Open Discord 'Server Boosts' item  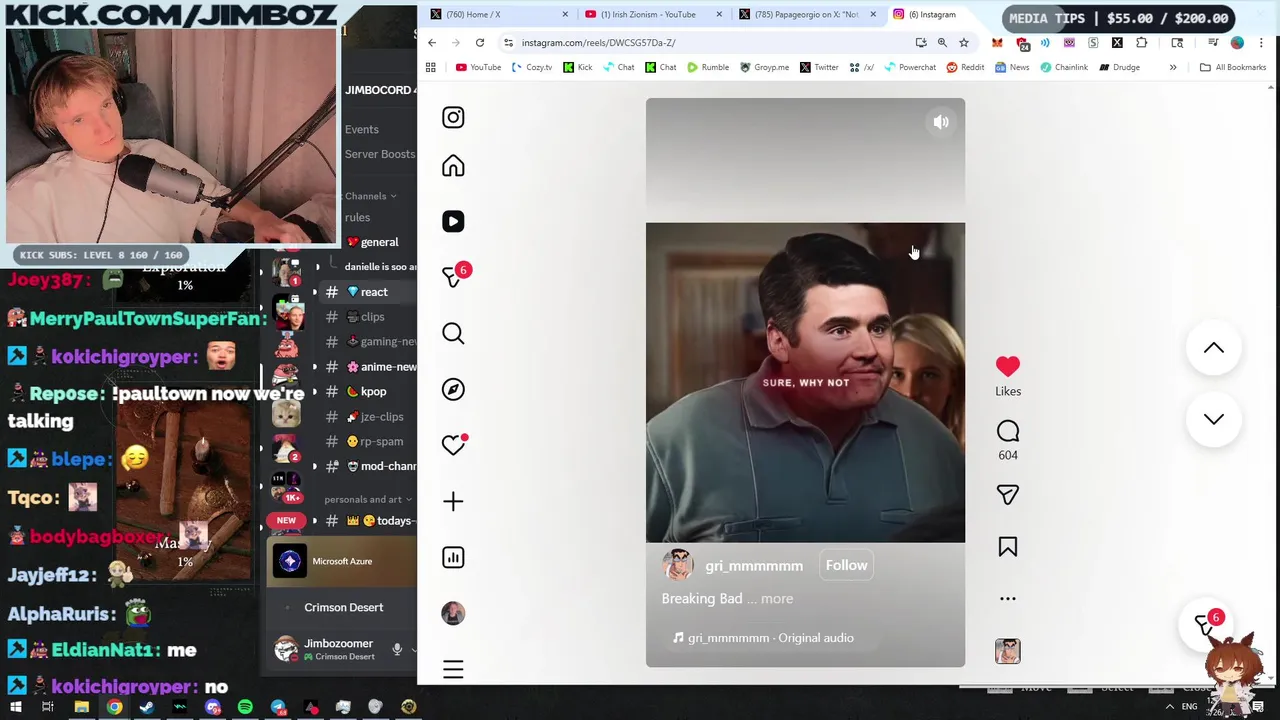click(380, 154)
